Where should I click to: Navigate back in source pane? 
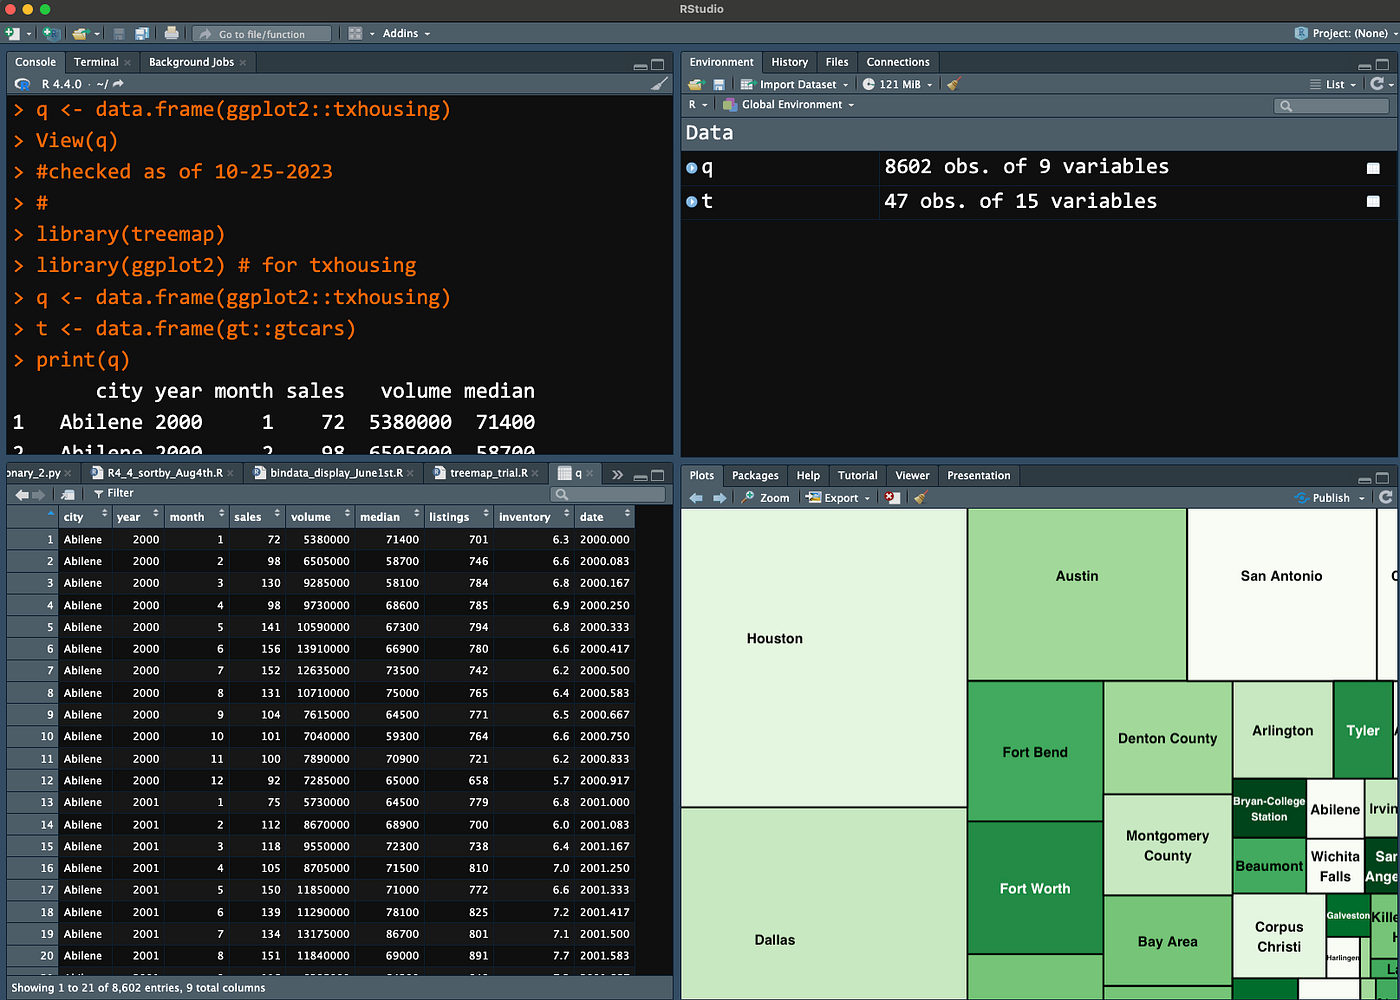pos(22,494)
